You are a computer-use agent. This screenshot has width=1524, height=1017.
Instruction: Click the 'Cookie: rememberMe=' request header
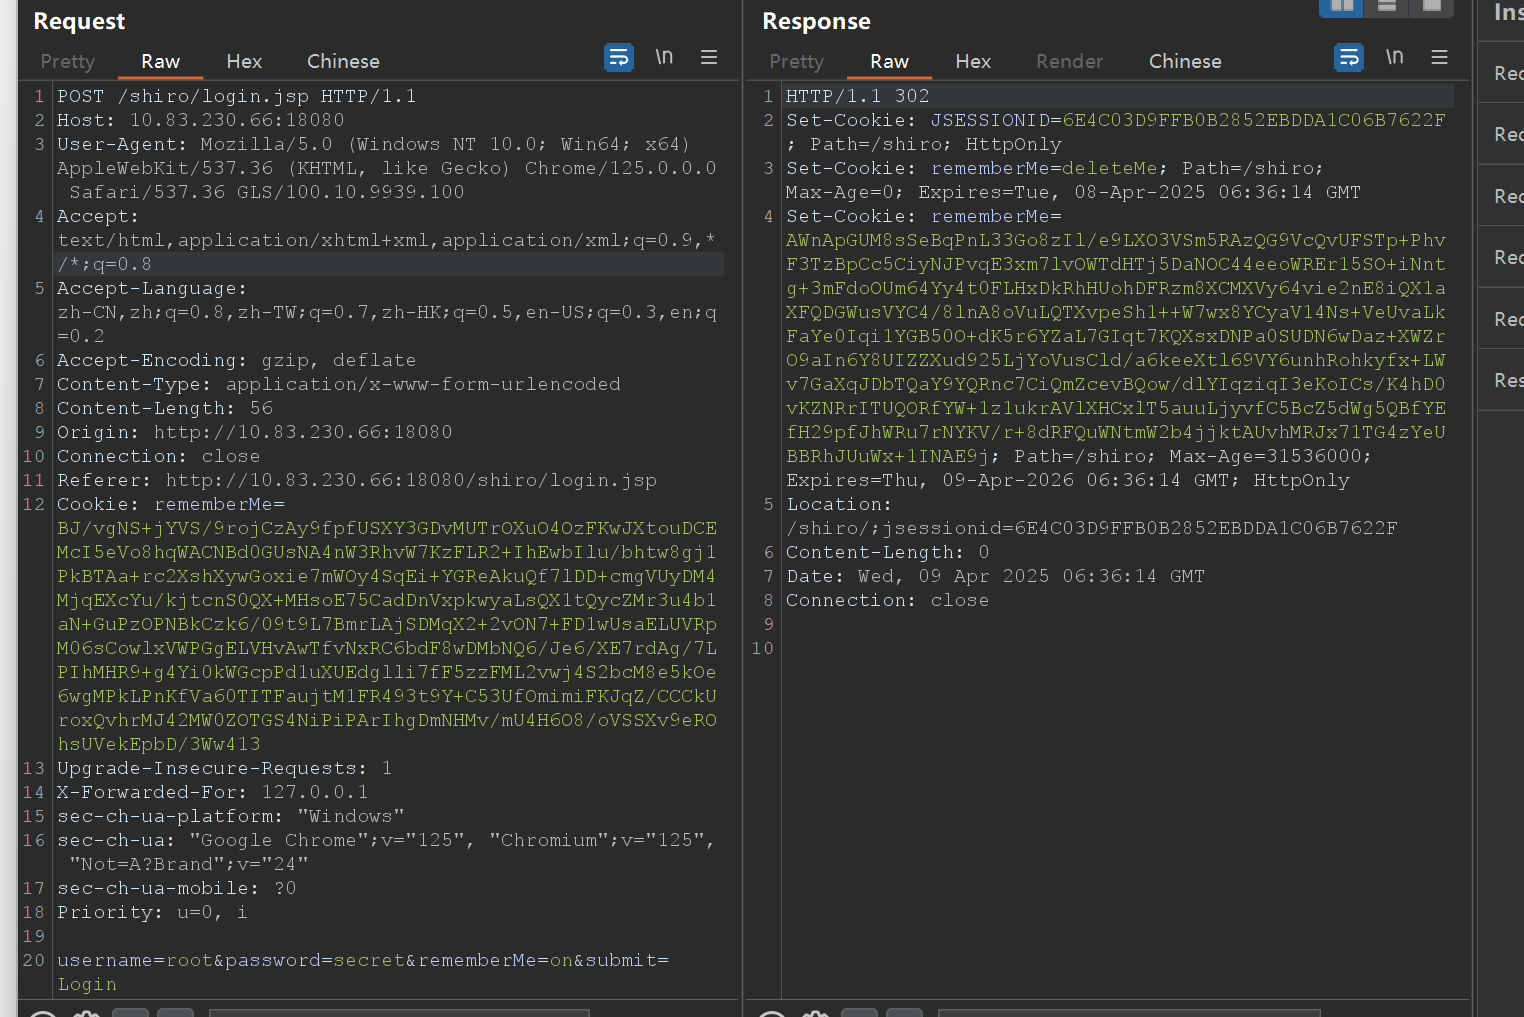(x=171, y=504)
